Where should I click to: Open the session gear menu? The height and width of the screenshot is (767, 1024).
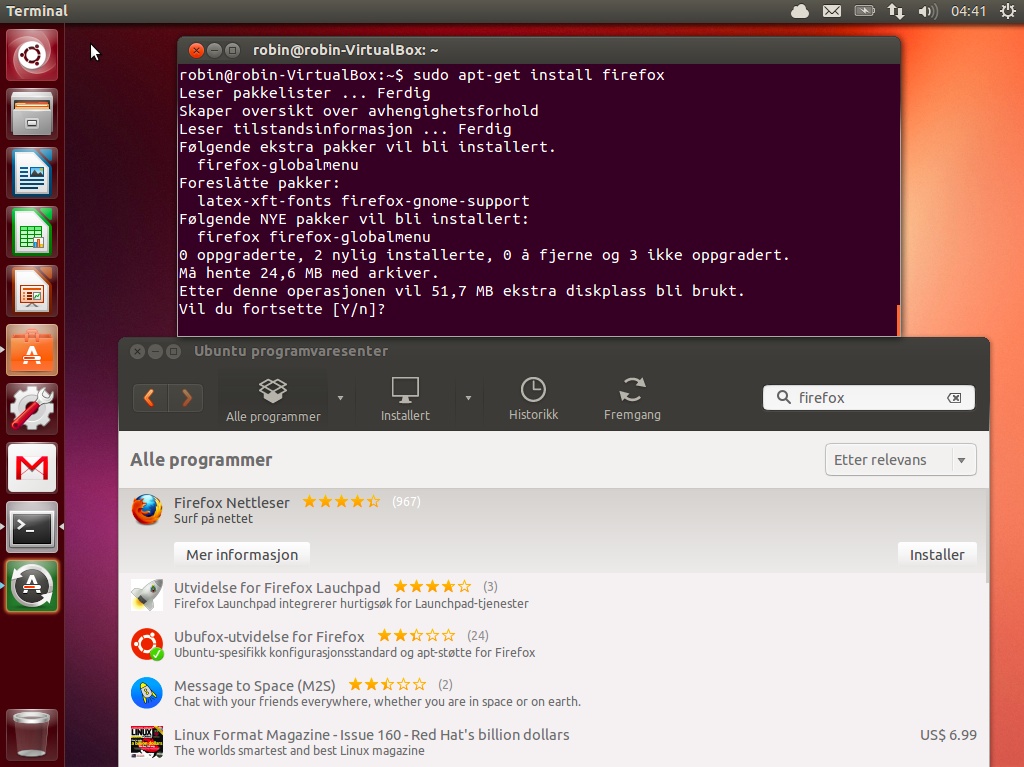(1008, 11)
